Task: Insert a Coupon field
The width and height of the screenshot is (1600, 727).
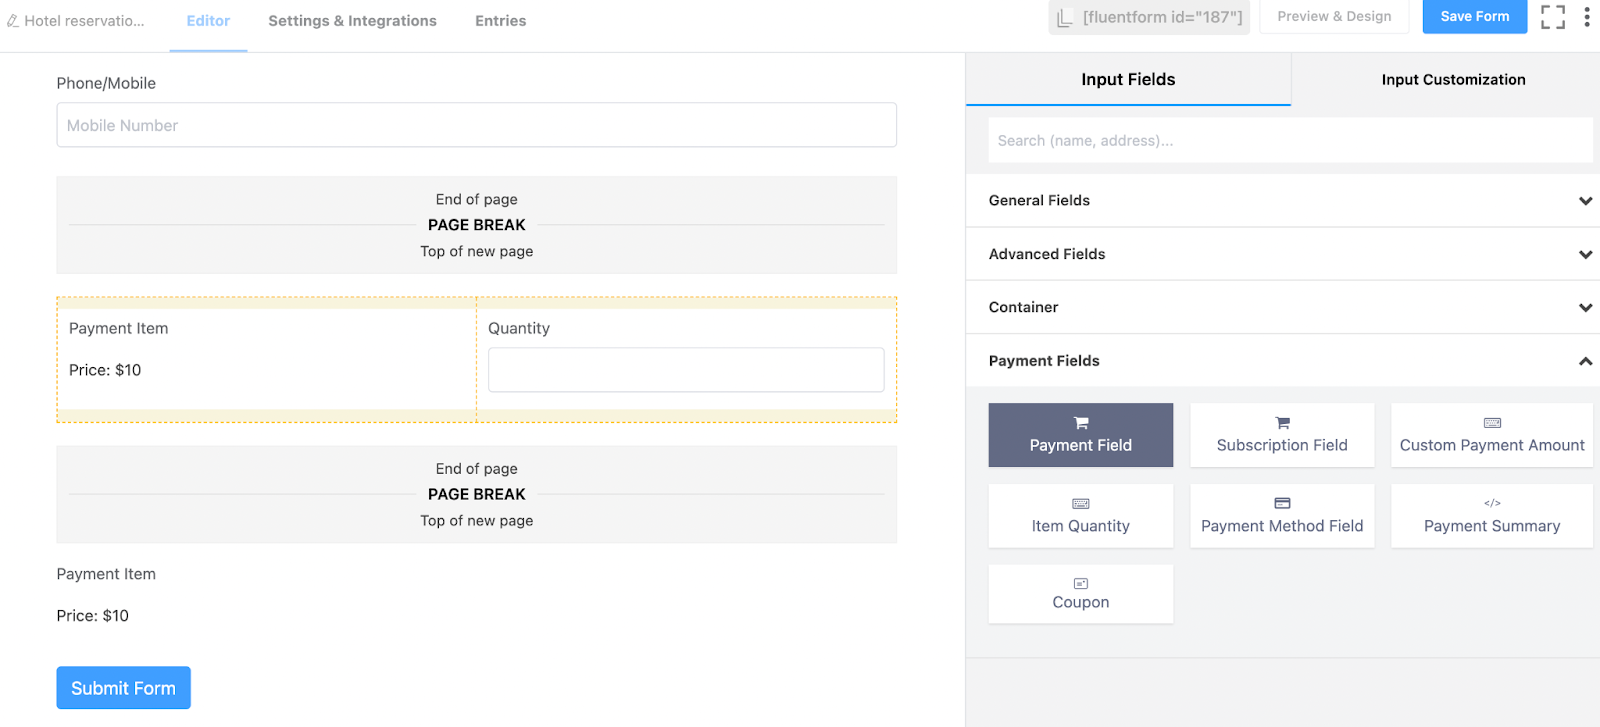Action: [1080, 594]
